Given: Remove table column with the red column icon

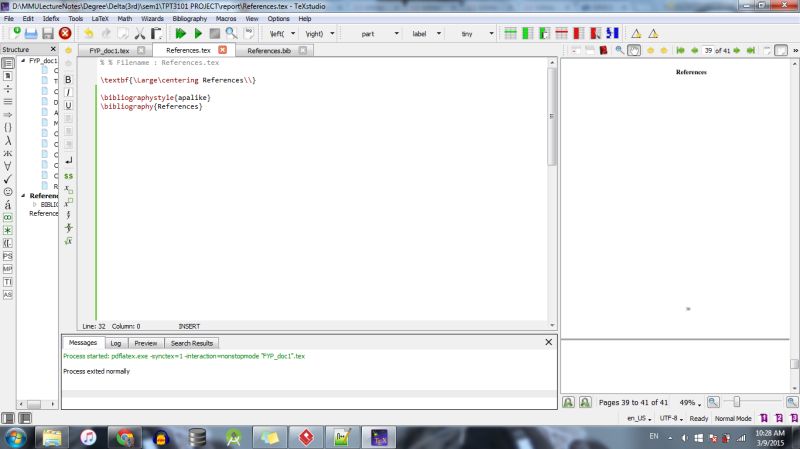Looking at the screenshot, I should pyautogui.click(x=578, y=34).
